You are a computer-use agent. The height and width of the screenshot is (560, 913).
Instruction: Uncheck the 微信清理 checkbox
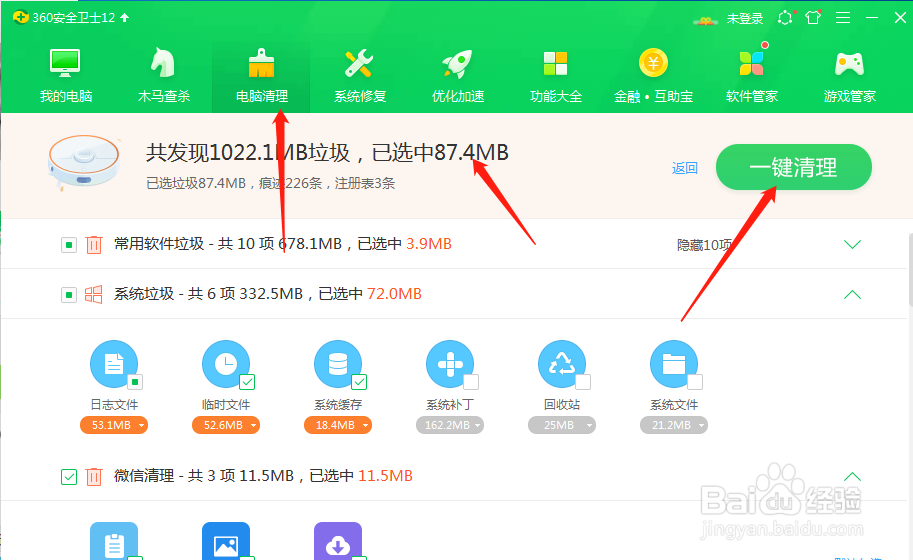click(69, 477)
